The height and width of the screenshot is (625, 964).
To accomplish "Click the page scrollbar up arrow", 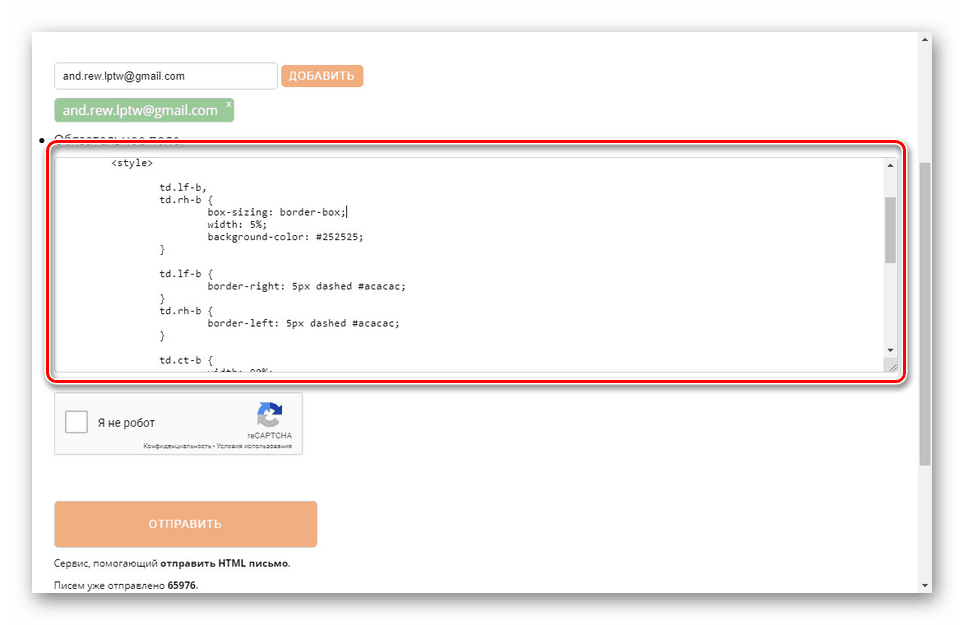I will (x=925, y=39).
